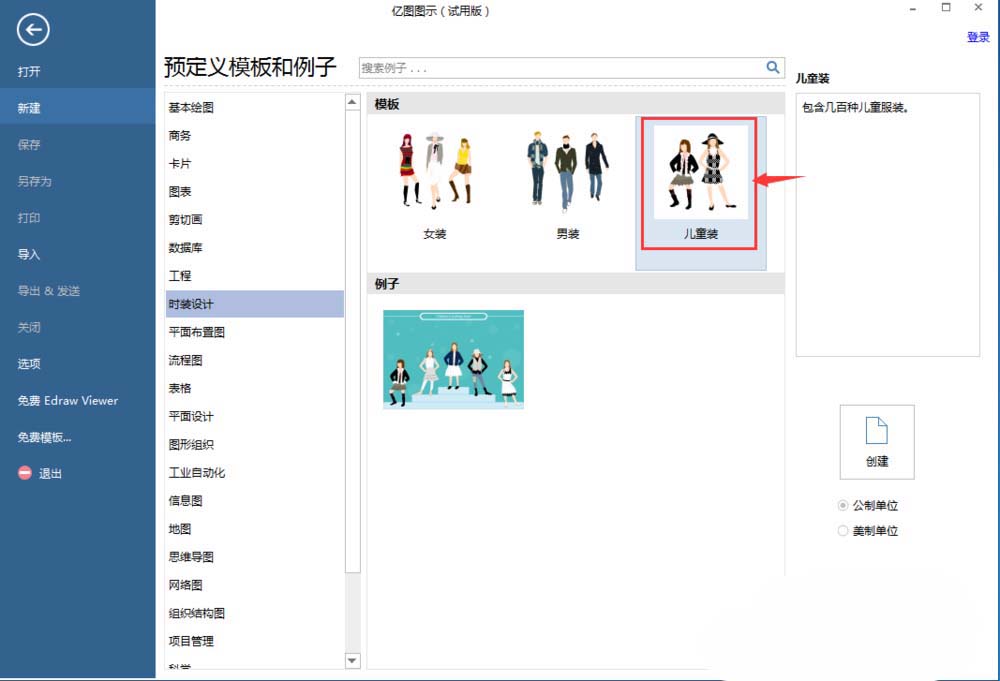1000x681 pixels.
Task: Select the 美制单位 radio button
Action: pyautogui.click(x=843, y=531)
